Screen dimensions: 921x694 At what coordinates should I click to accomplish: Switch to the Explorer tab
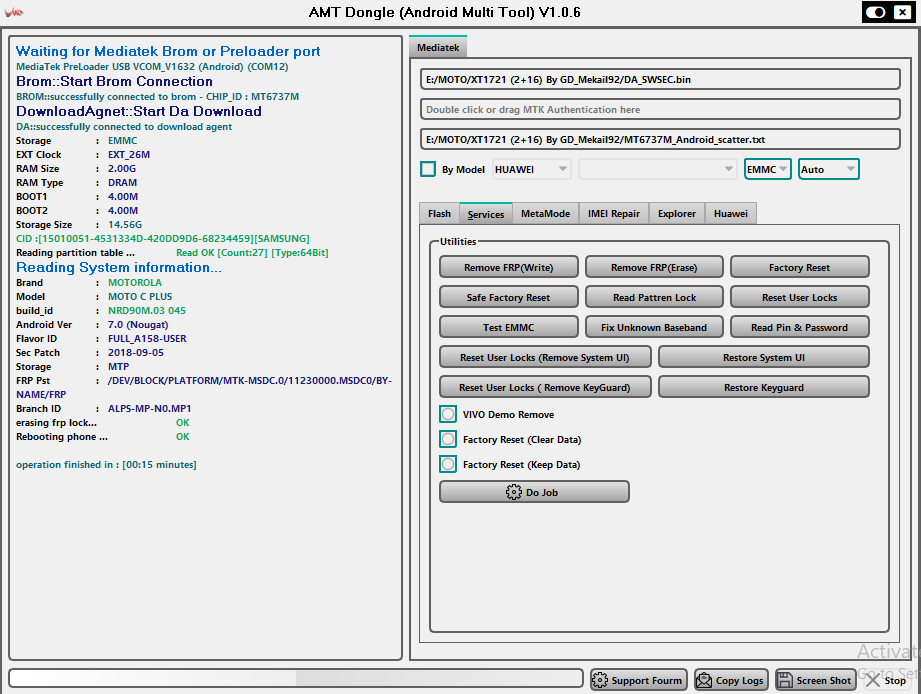[677, 214]
